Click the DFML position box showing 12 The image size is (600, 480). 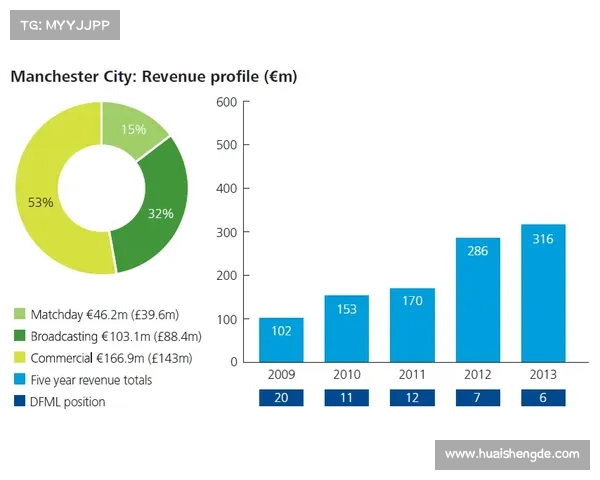[x=412, y=398]
